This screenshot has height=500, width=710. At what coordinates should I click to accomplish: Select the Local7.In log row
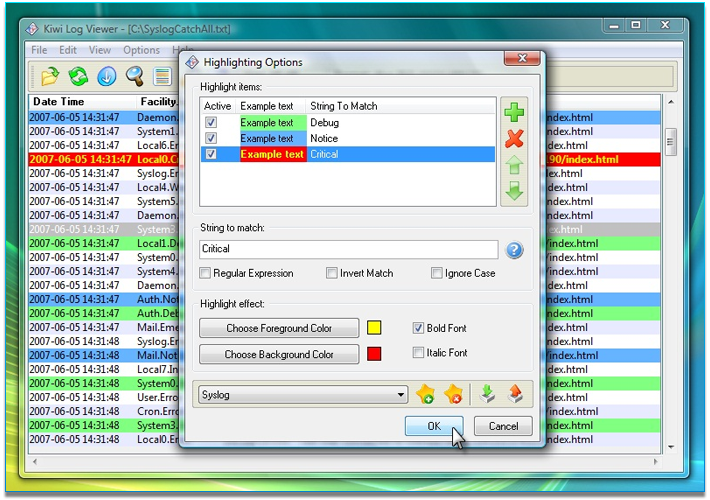tap(104, 369)
